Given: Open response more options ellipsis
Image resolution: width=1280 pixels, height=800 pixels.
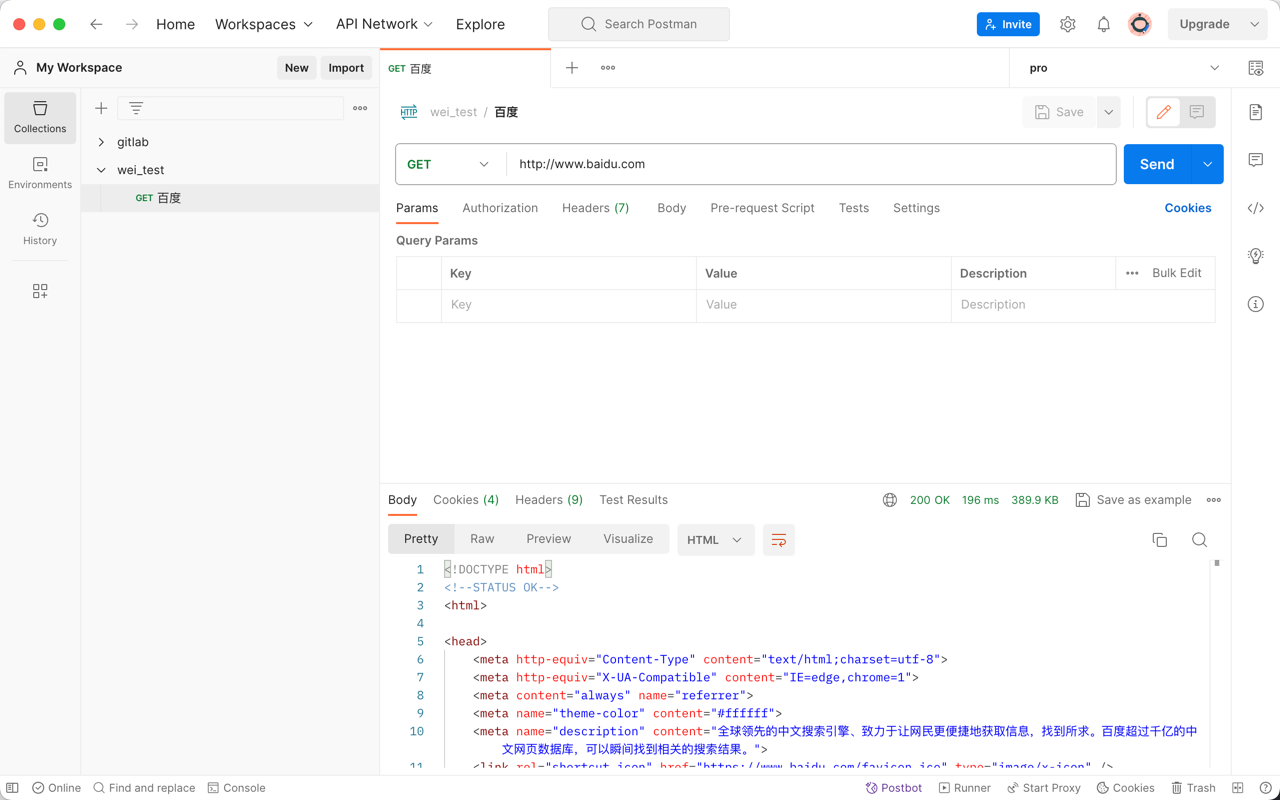Looking at the screenshot, I should coord(1214,500).
